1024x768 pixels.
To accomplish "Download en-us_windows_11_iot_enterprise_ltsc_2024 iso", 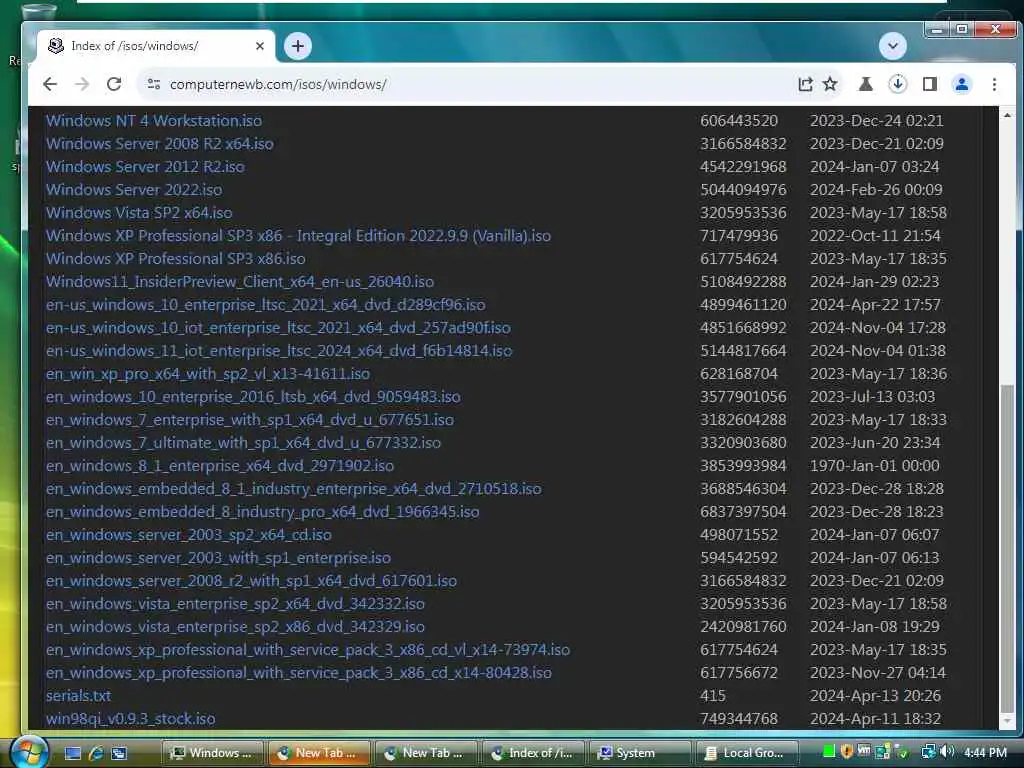I will click(x=279, y=351).
